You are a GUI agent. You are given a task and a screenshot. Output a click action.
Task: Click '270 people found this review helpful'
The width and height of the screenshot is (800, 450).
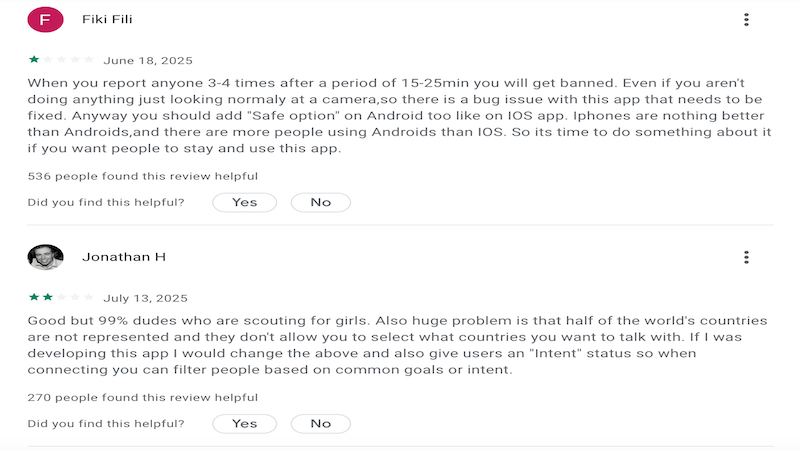coord(143,398)
